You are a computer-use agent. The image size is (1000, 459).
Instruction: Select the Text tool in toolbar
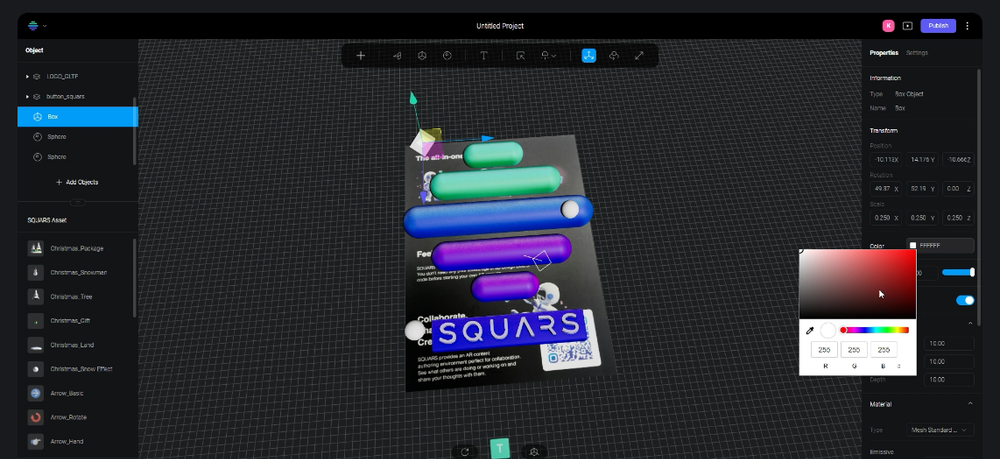point(483,55)
